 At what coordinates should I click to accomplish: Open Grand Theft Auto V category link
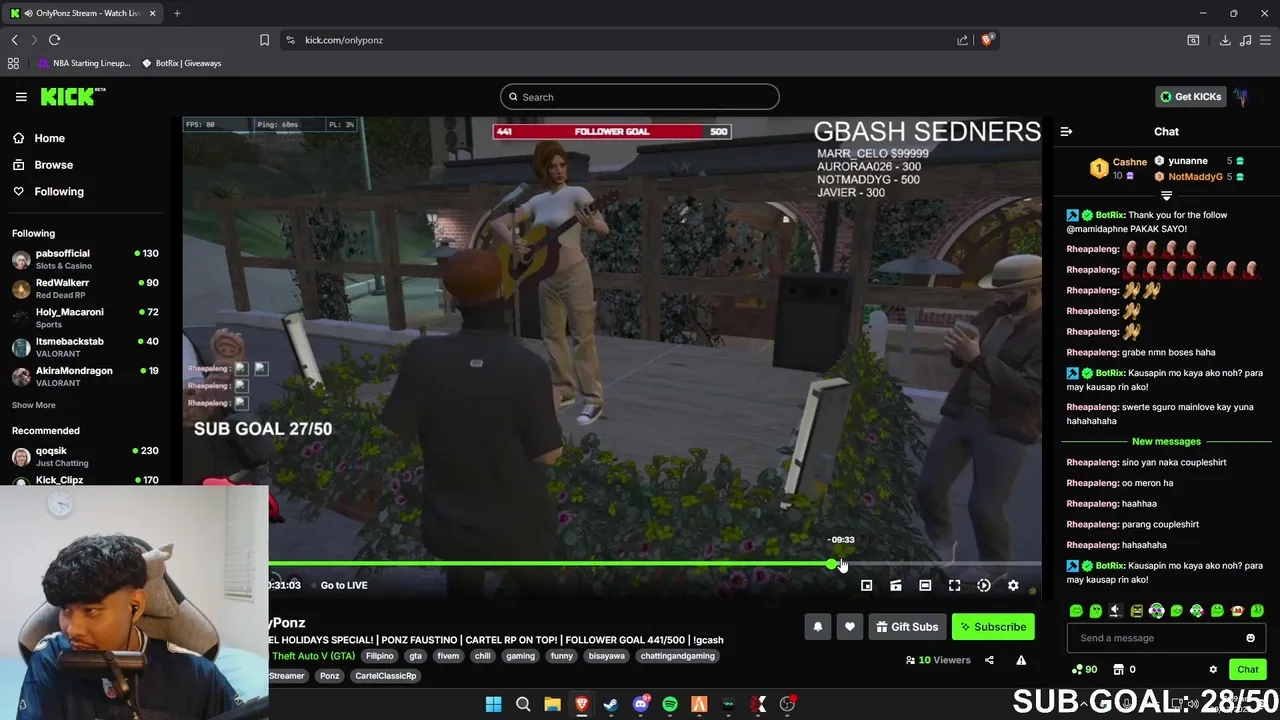pyautogui.click(x=312, y=656)
